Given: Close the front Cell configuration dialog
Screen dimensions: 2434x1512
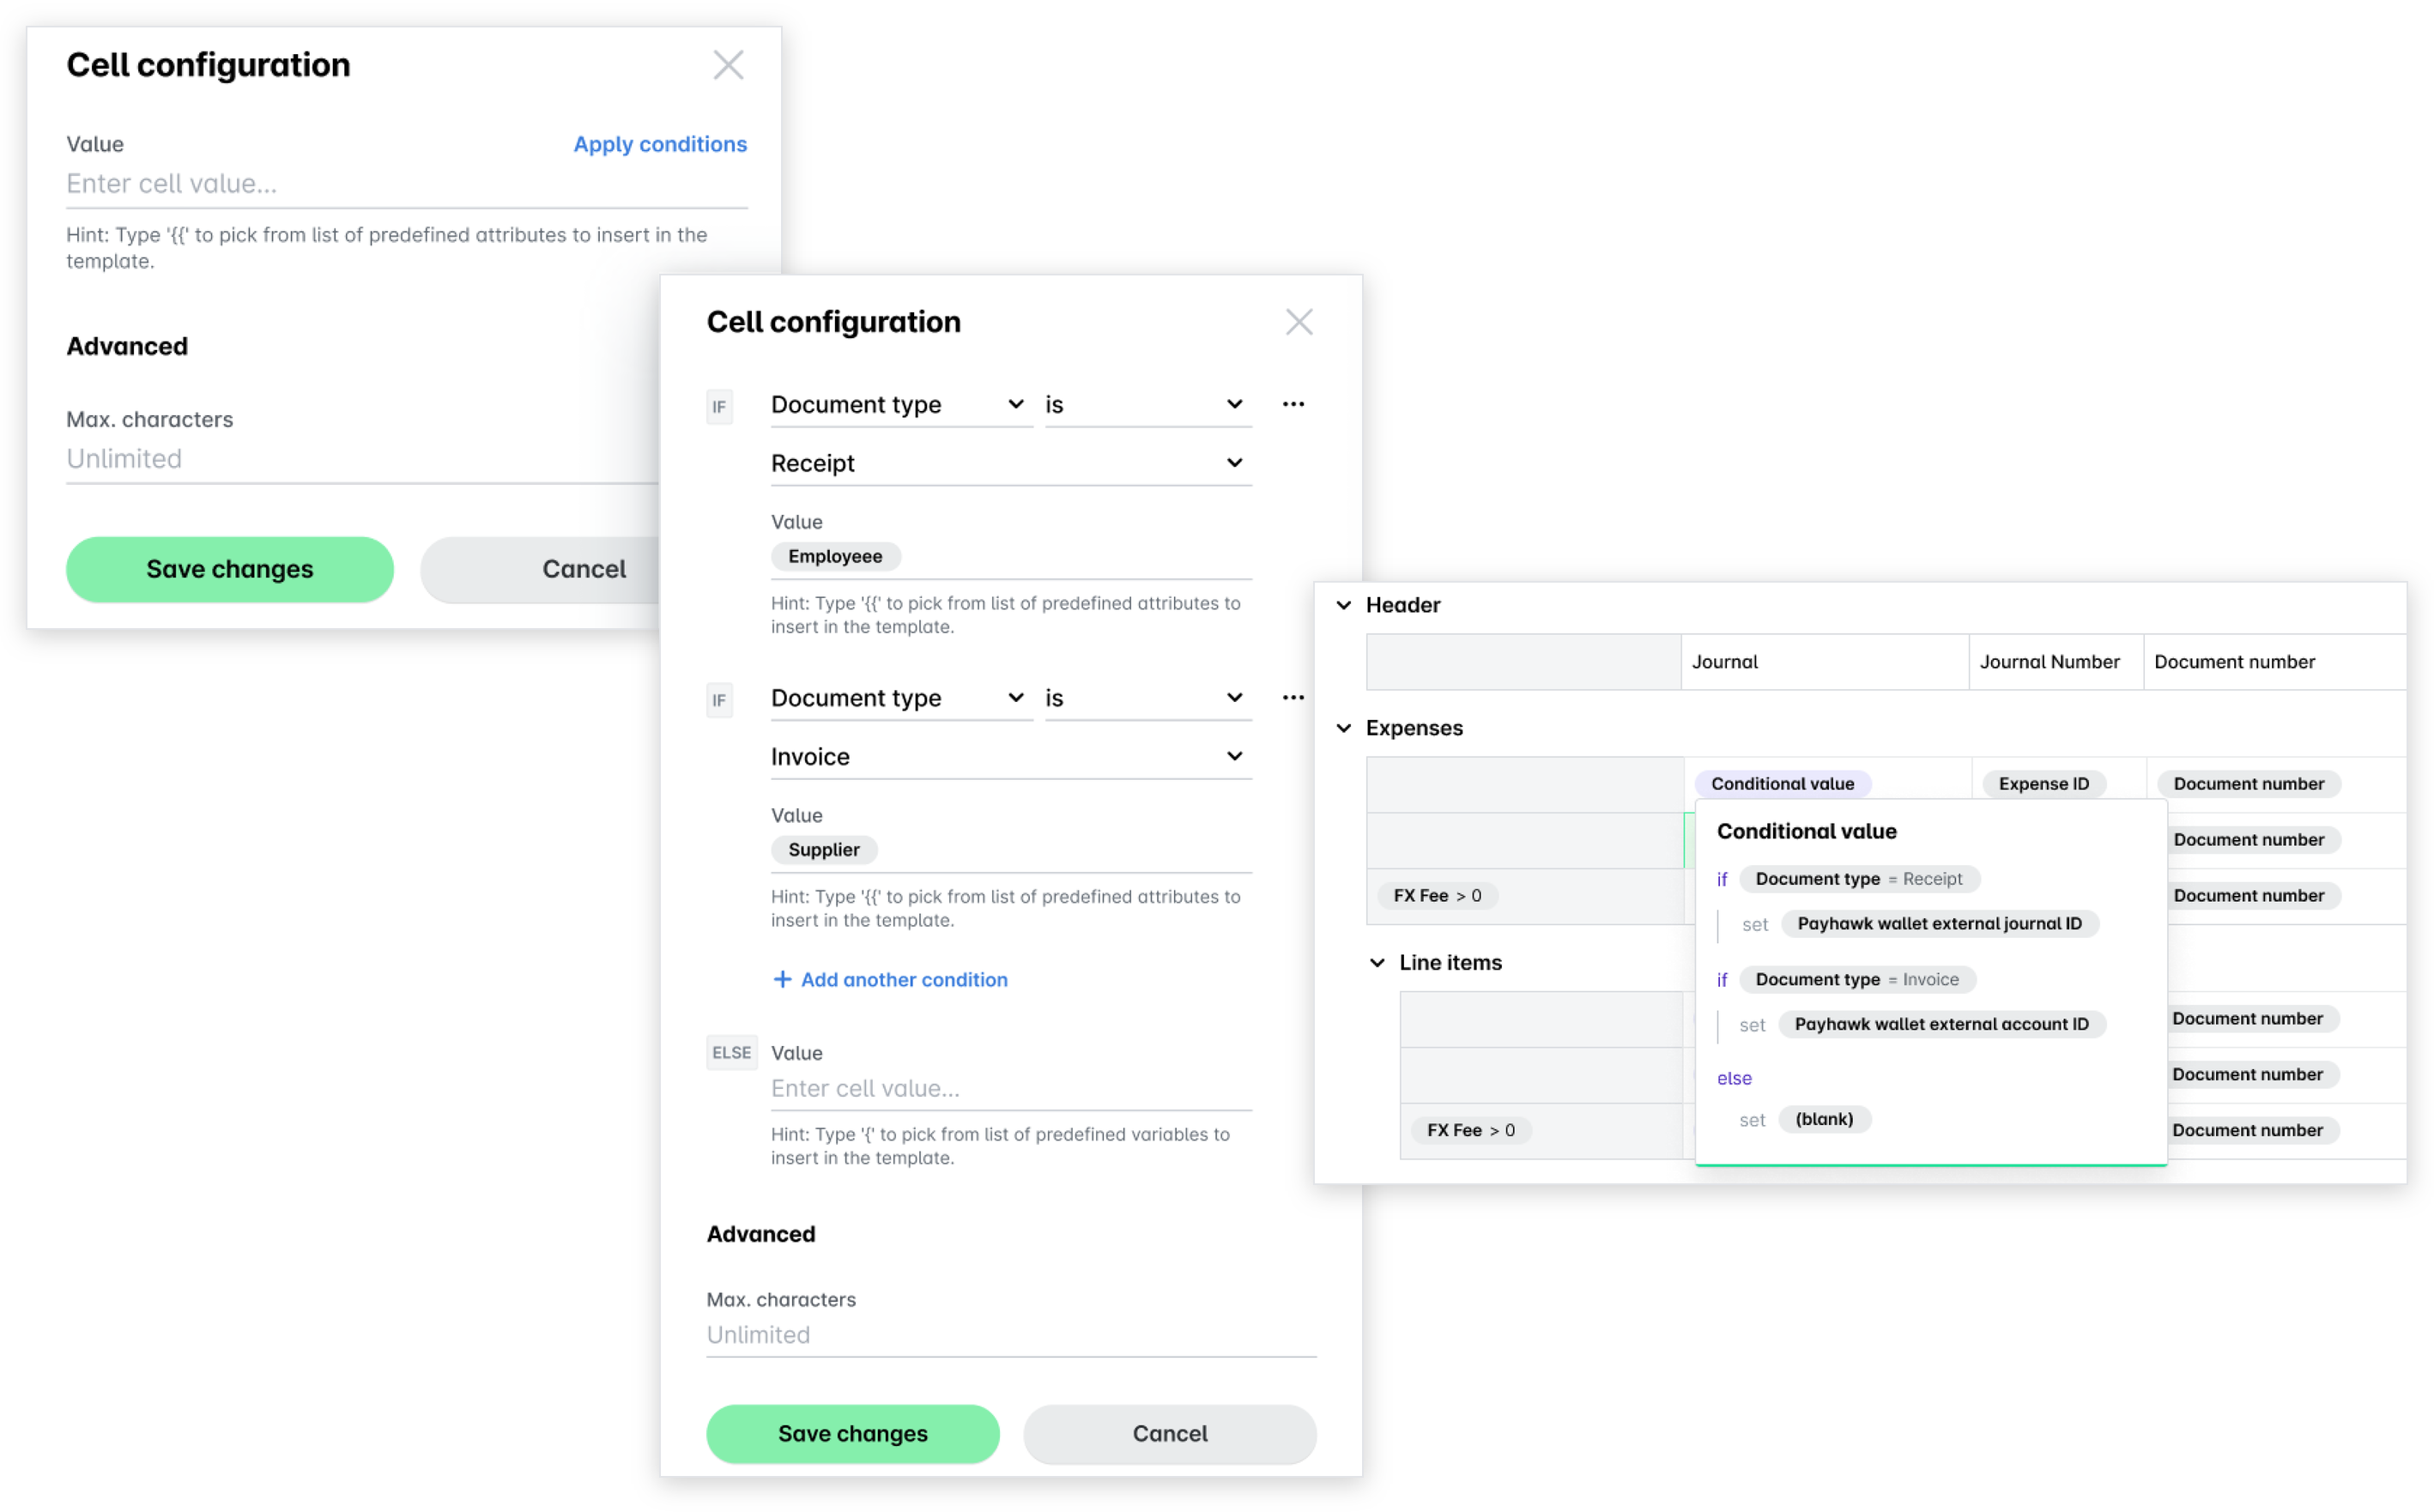Looking at the screenshot, I should click(x=1299, y=322).
